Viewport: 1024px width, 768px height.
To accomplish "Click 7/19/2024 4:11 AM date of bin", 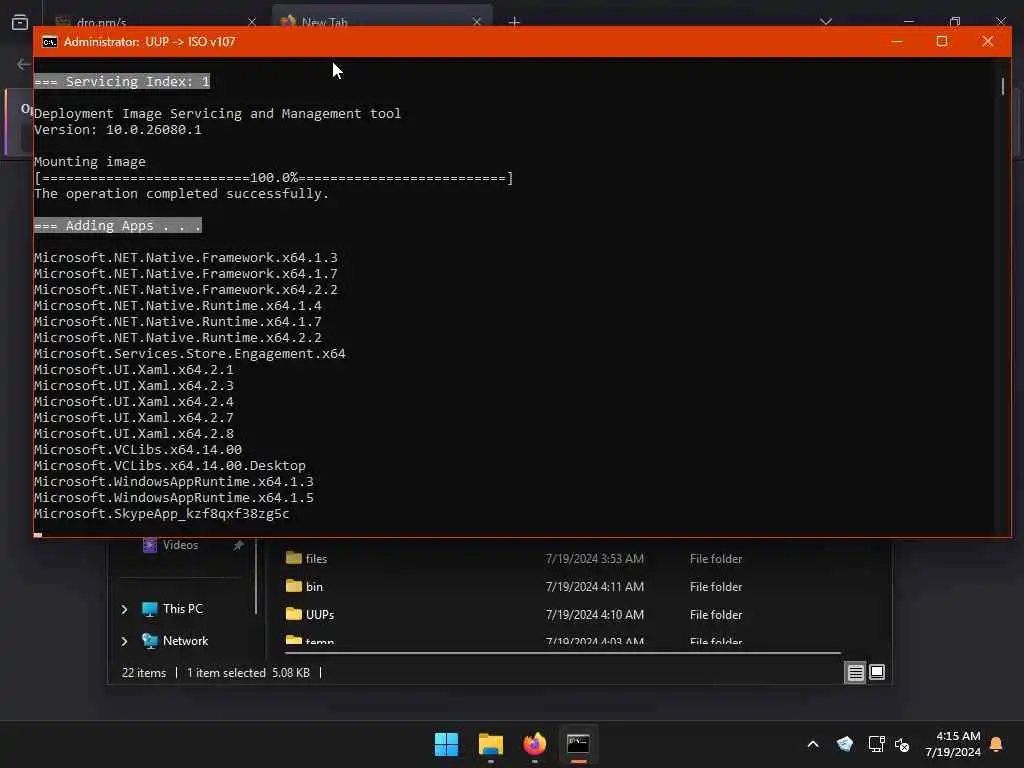I will [x=595, y=586].
